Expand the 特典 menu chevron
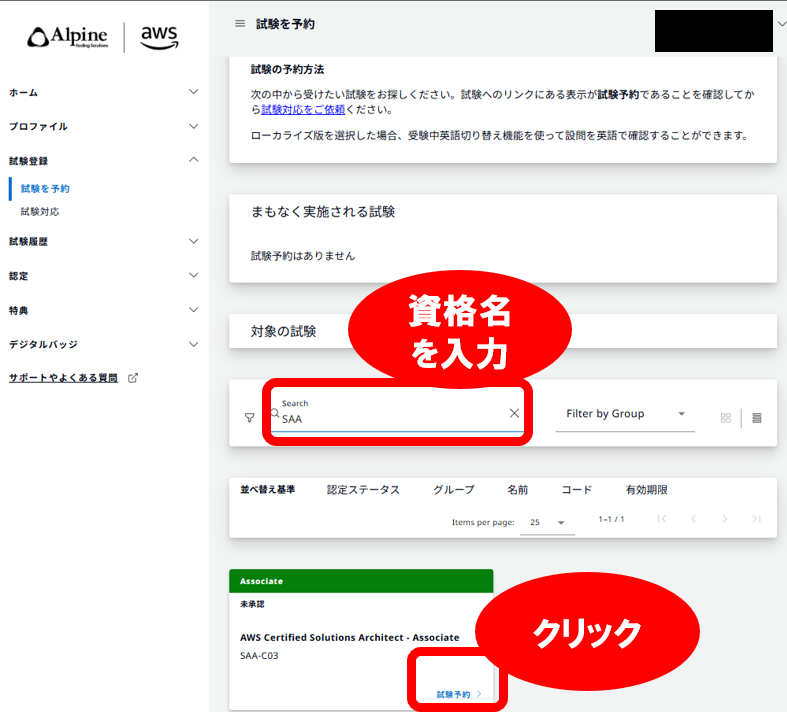 tap(193, 310)
